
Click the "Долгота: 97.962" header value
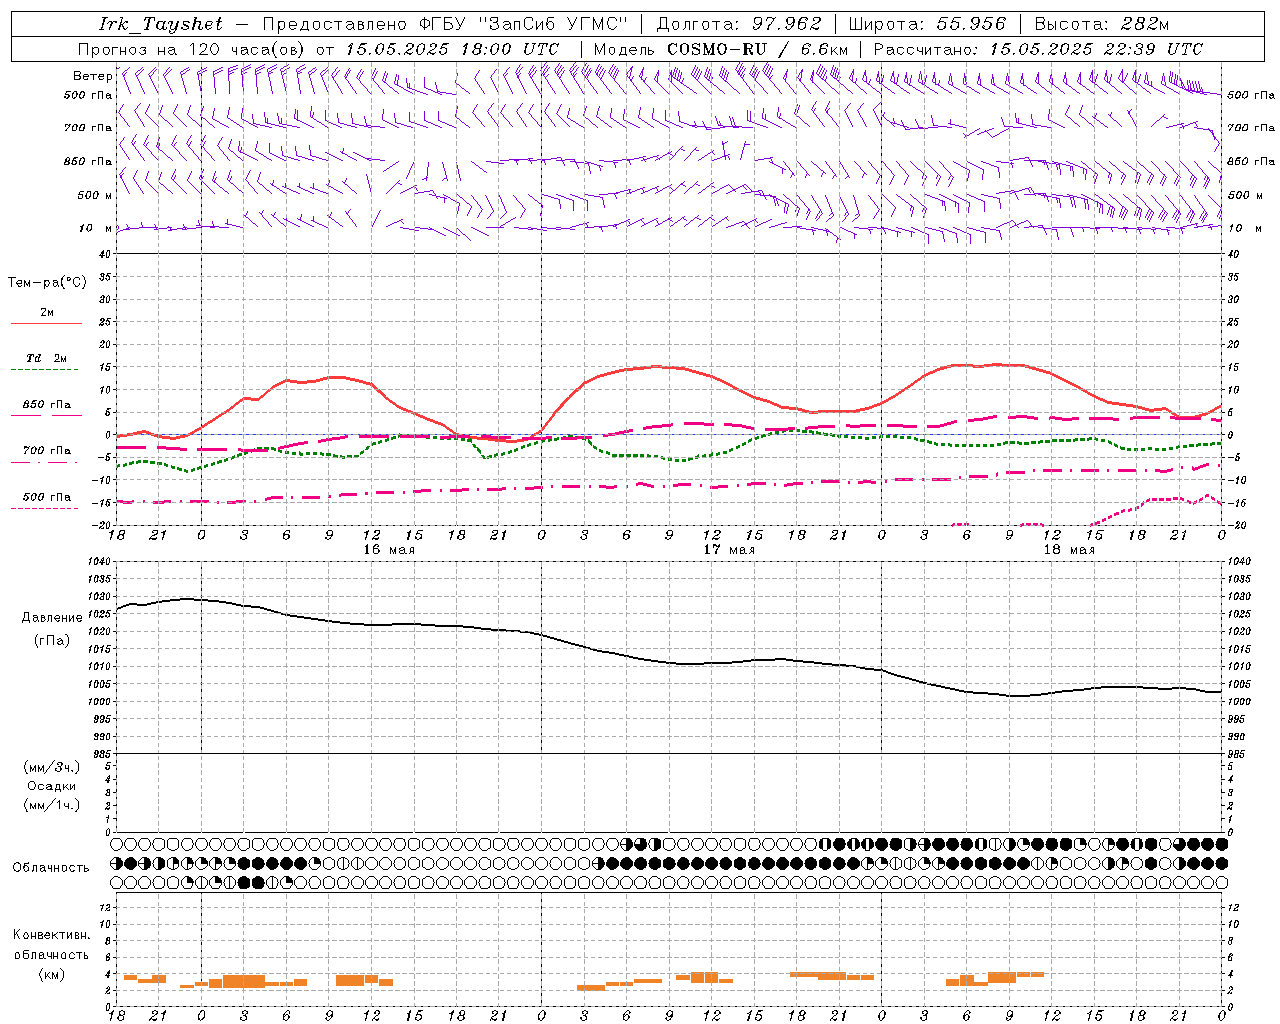(x=739, y=24)
